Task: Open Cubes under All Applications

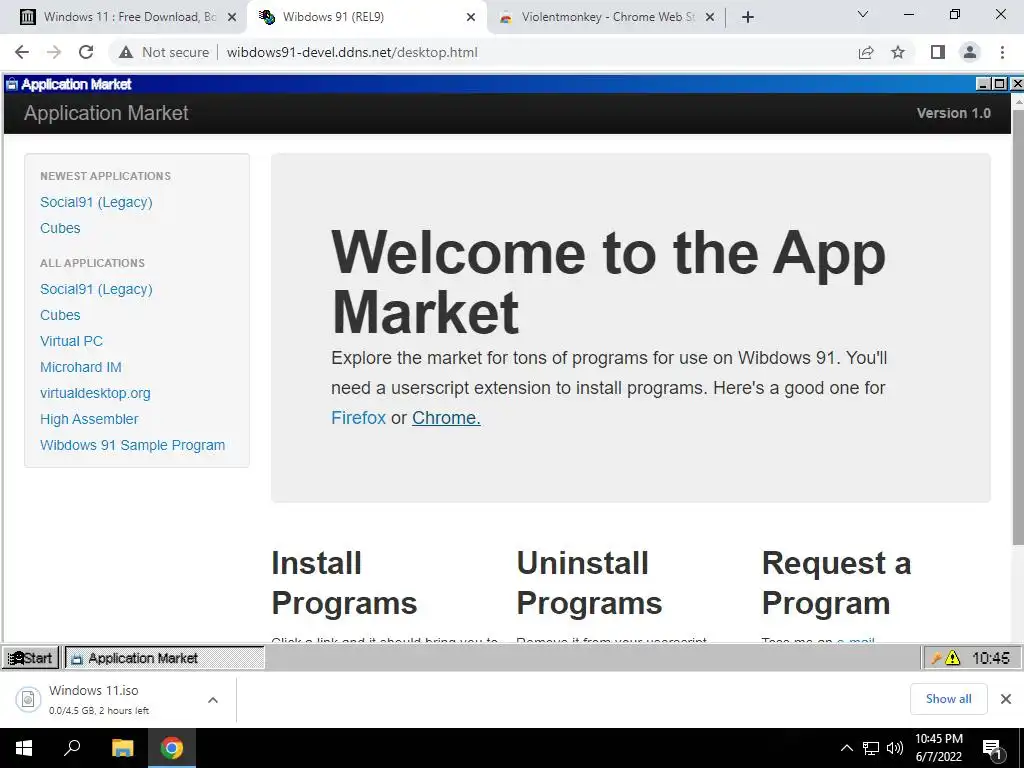Action: 60,315
